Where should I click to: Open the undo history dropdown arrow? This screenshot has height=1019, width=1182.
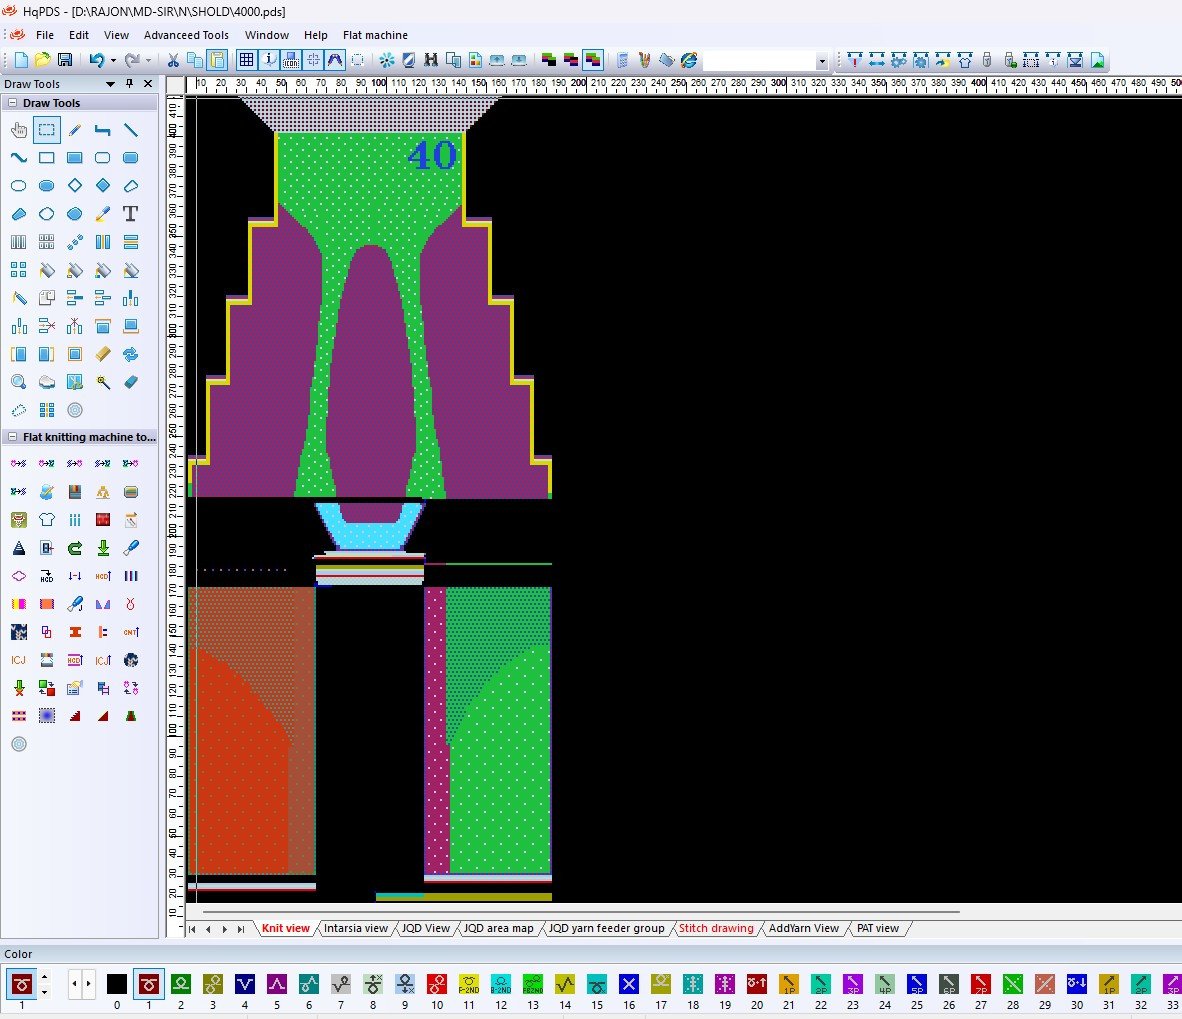point(112,60)
